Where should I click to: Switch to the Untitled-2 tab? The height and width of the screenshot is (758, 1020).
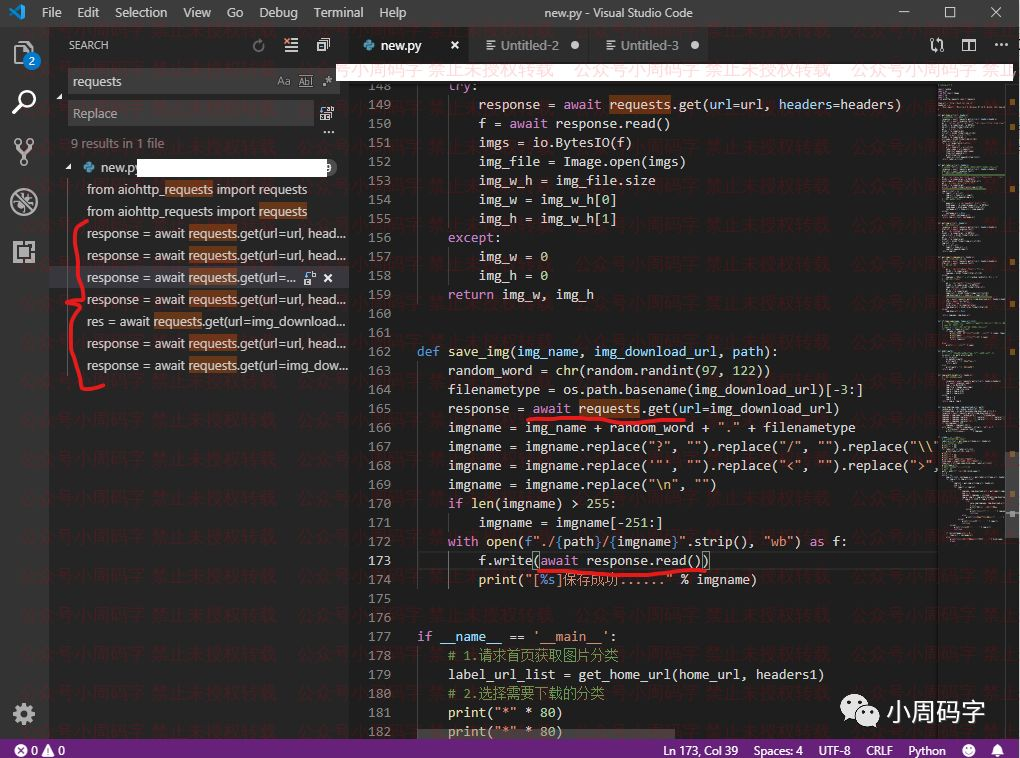(x=529, y=45)
